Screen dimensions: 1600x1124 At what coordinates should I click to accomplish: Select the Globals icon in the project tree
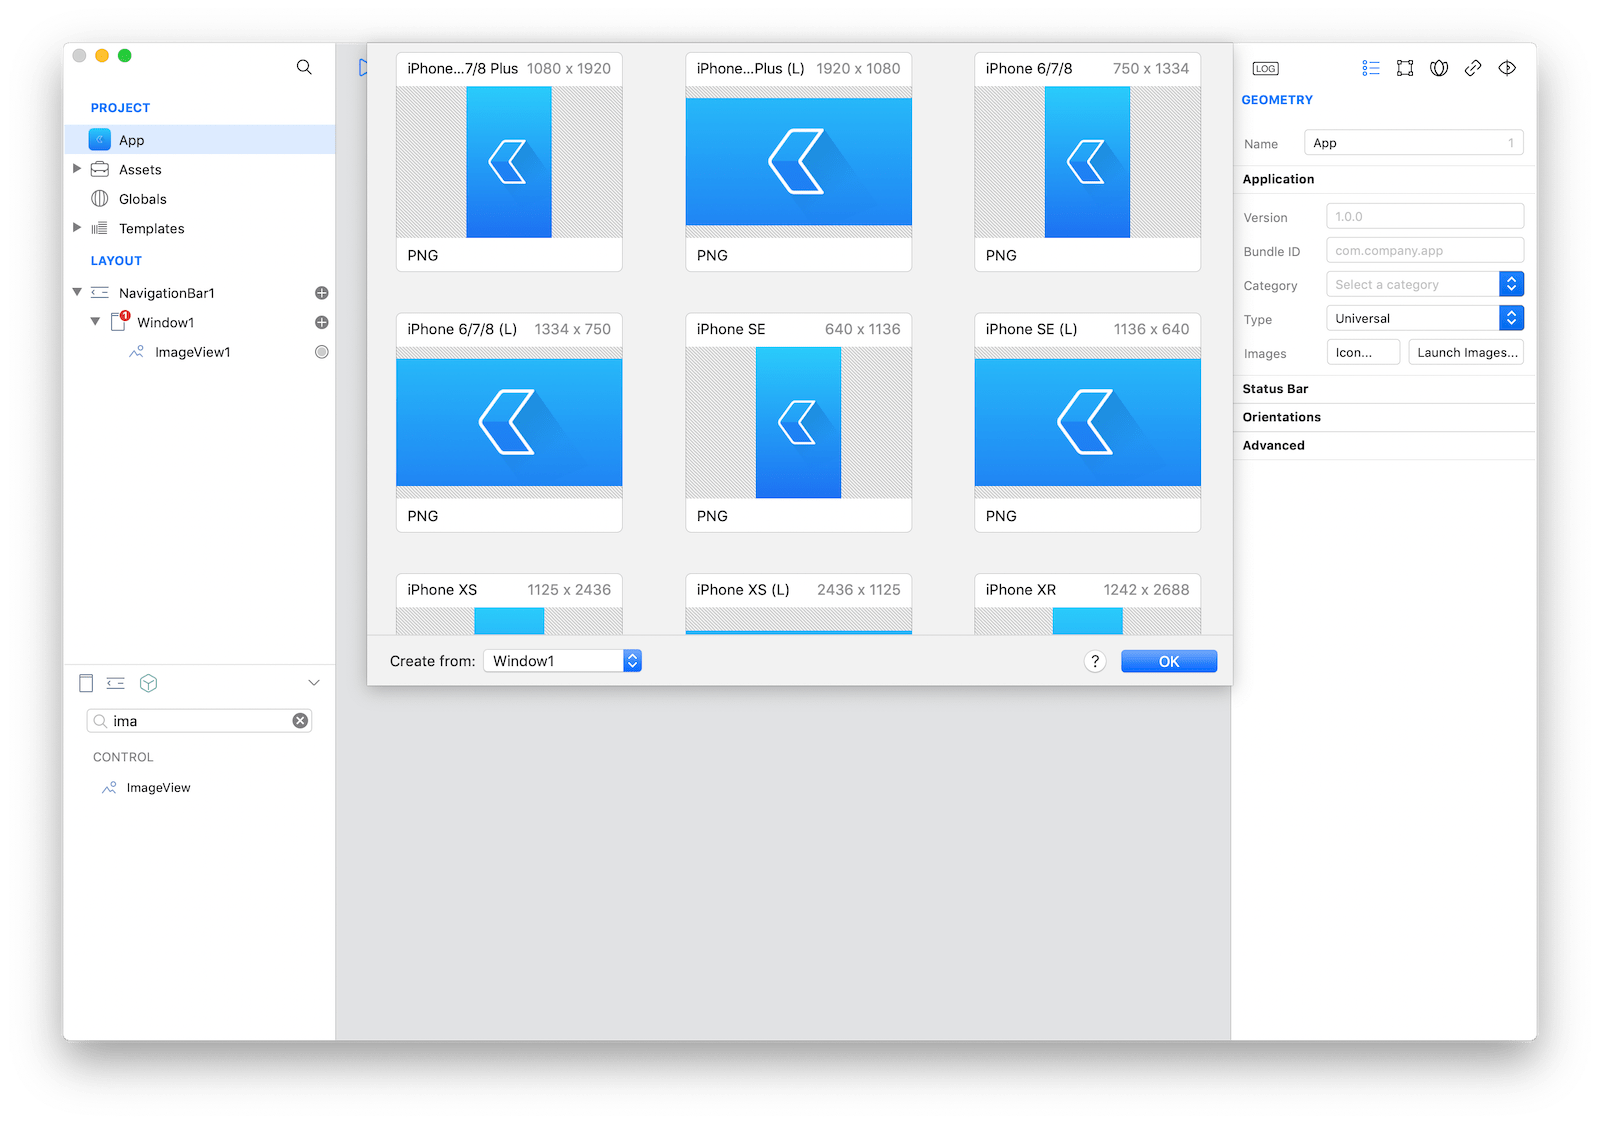click(100, 198)
